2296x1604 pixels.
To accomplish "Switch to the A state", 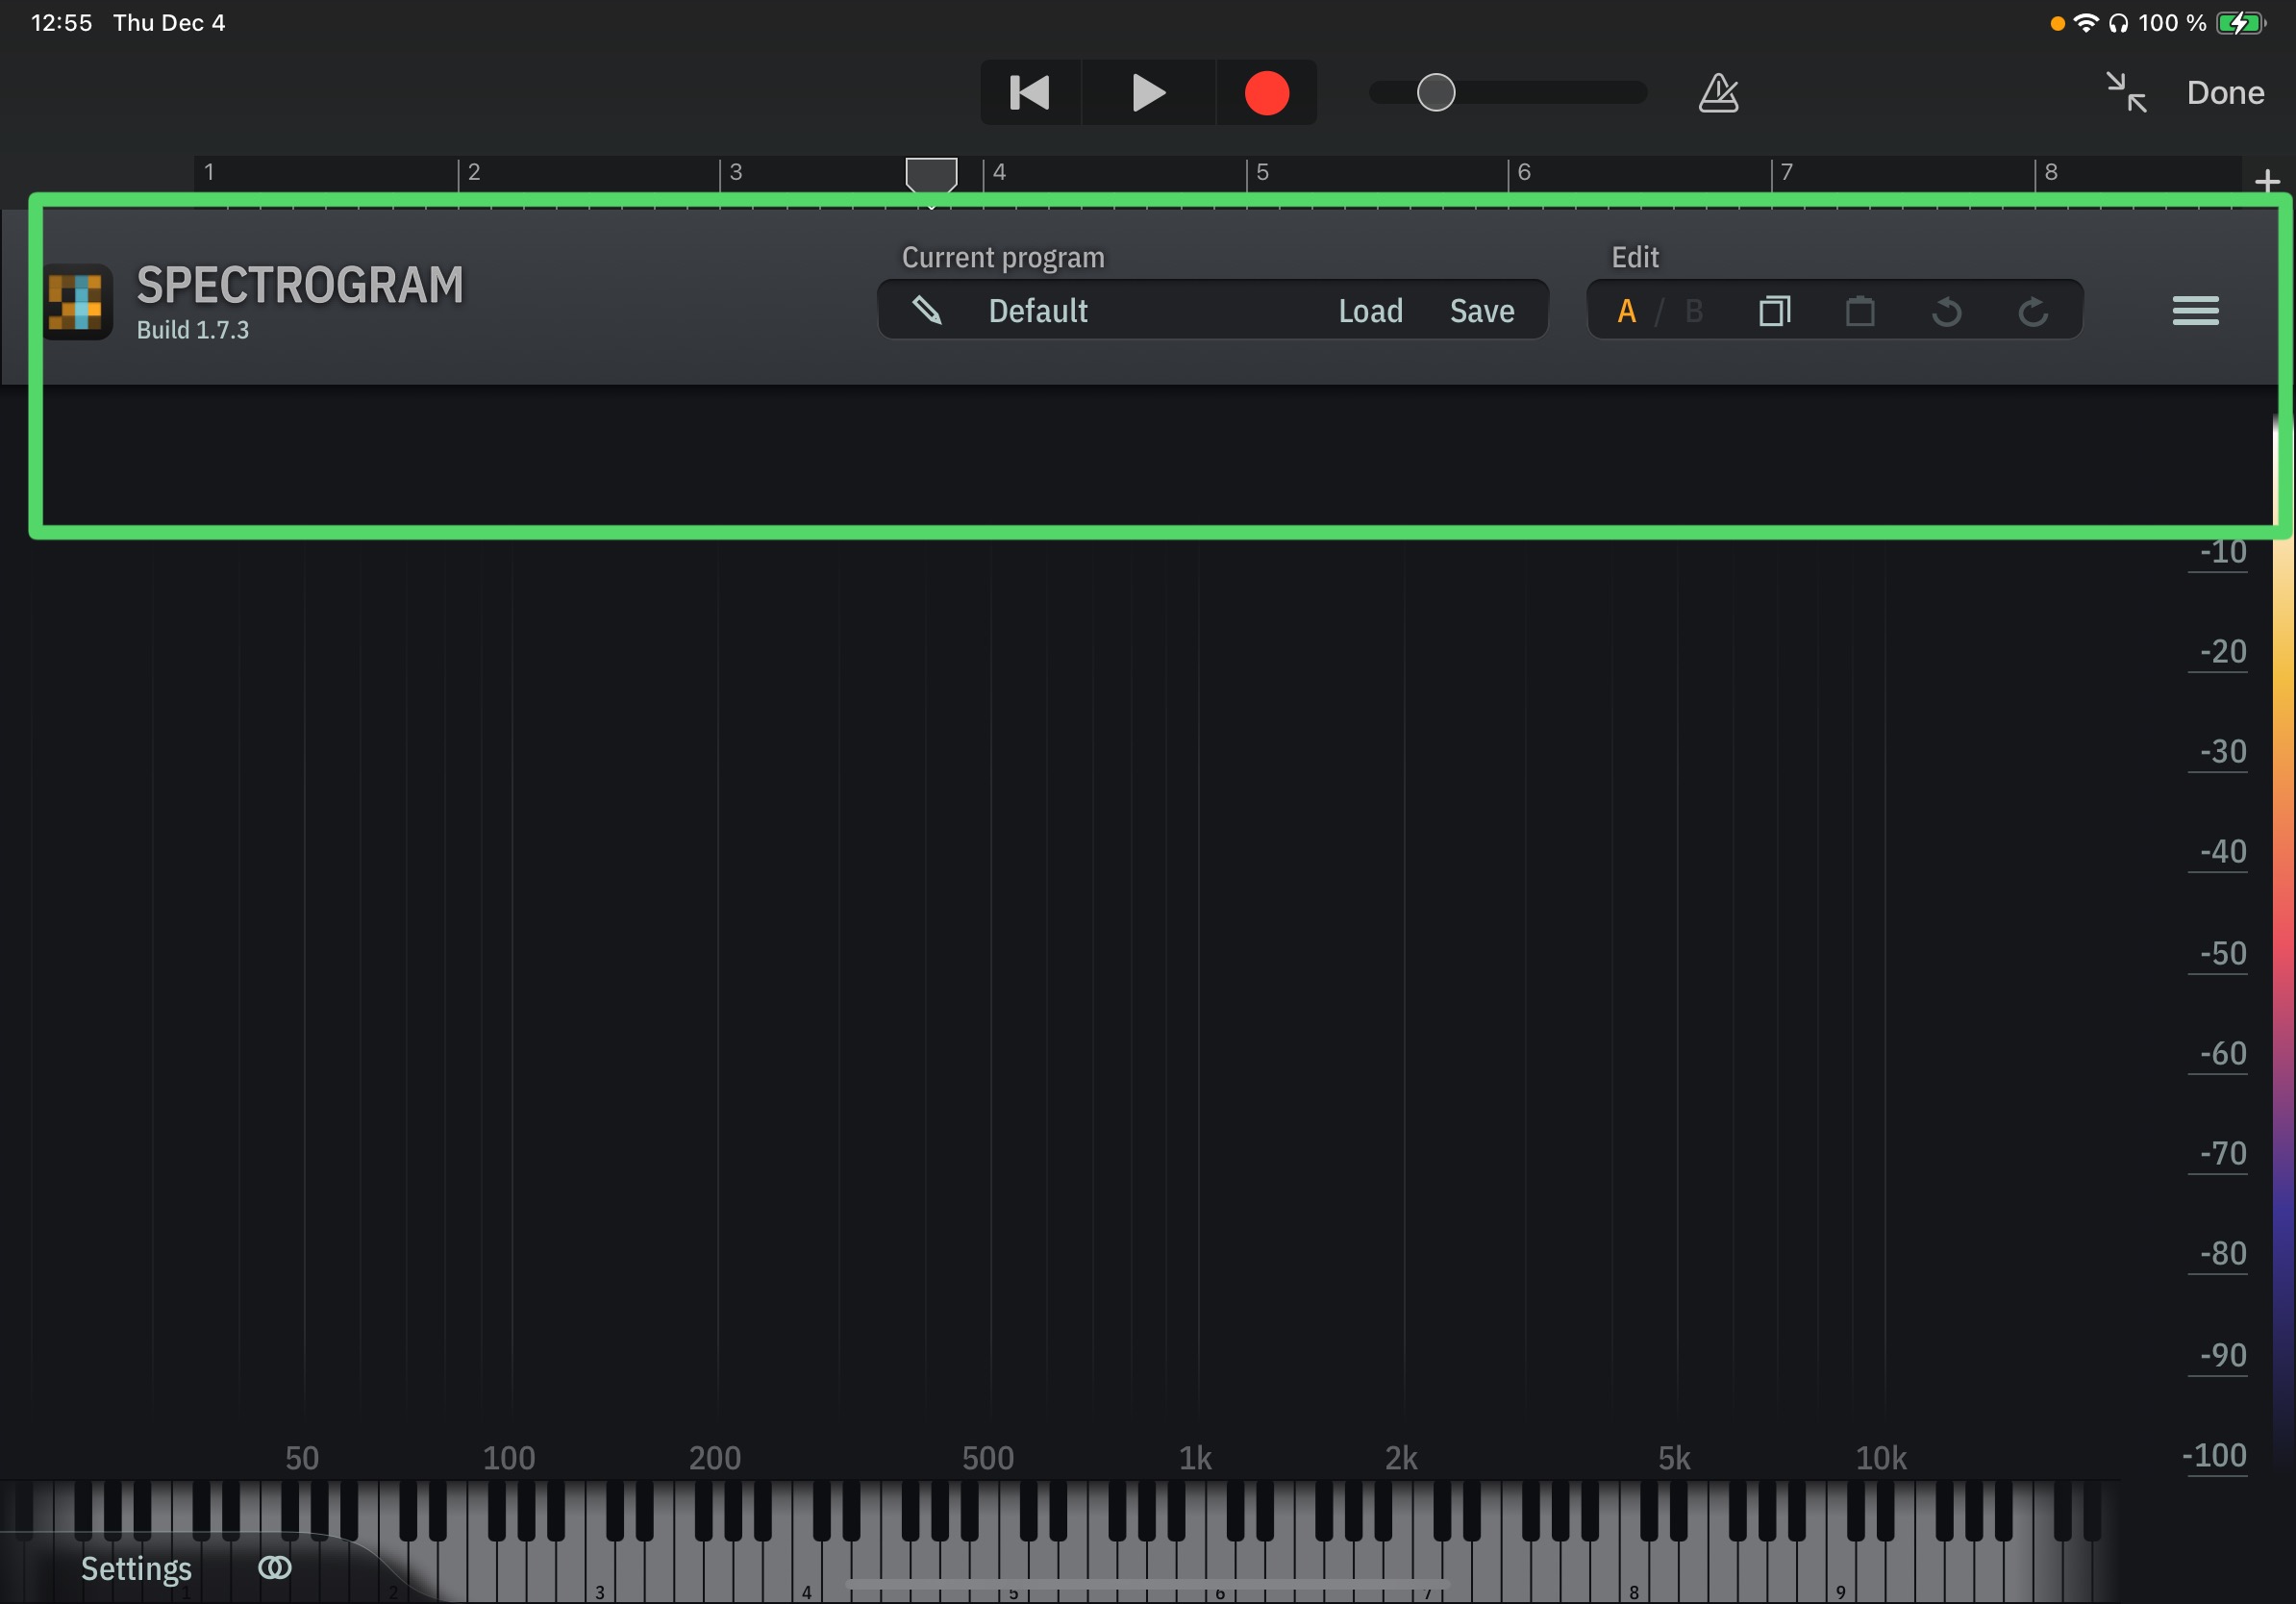I will pos(1627,312).
